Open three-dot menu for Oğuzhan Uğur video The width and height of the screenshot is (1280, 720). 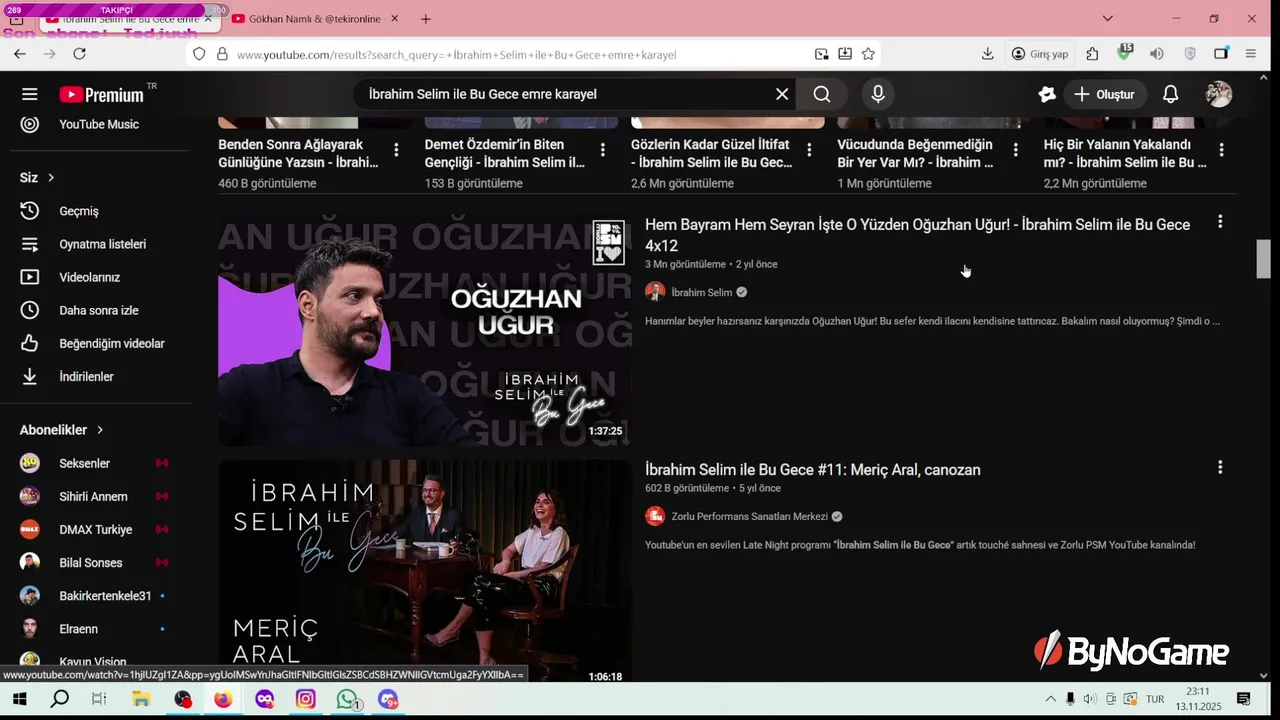click(x=1220, y=222)
